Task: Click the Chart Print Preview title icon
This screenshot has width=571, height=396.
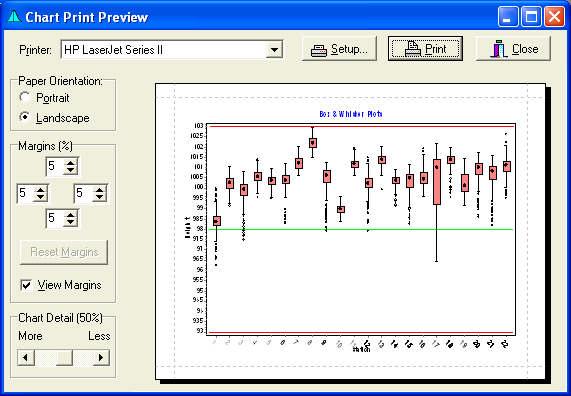Action: tap(14, 16)
